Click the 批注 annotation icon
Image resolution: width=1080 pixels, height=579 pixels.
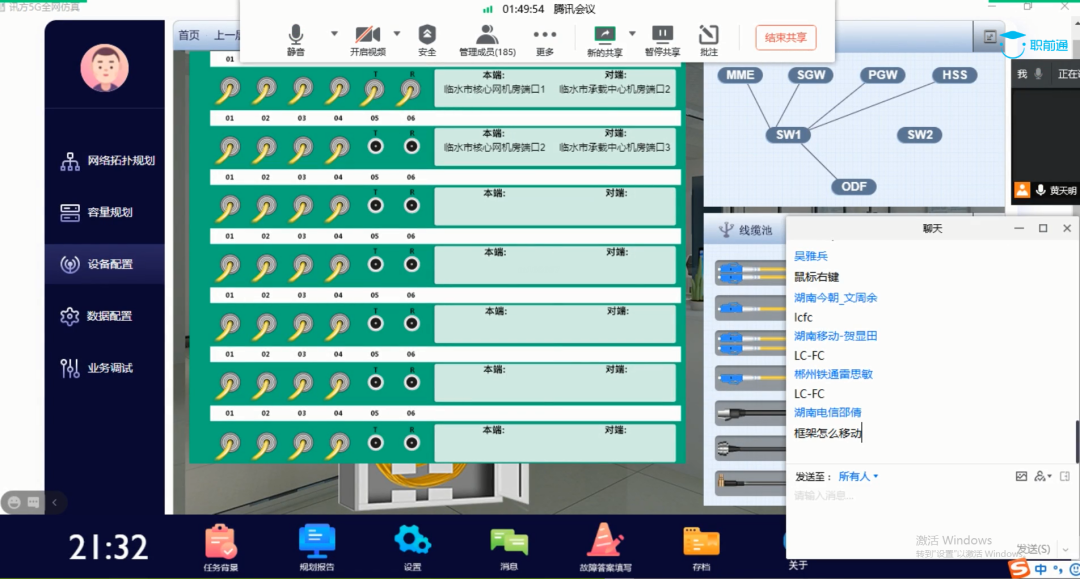709,37
